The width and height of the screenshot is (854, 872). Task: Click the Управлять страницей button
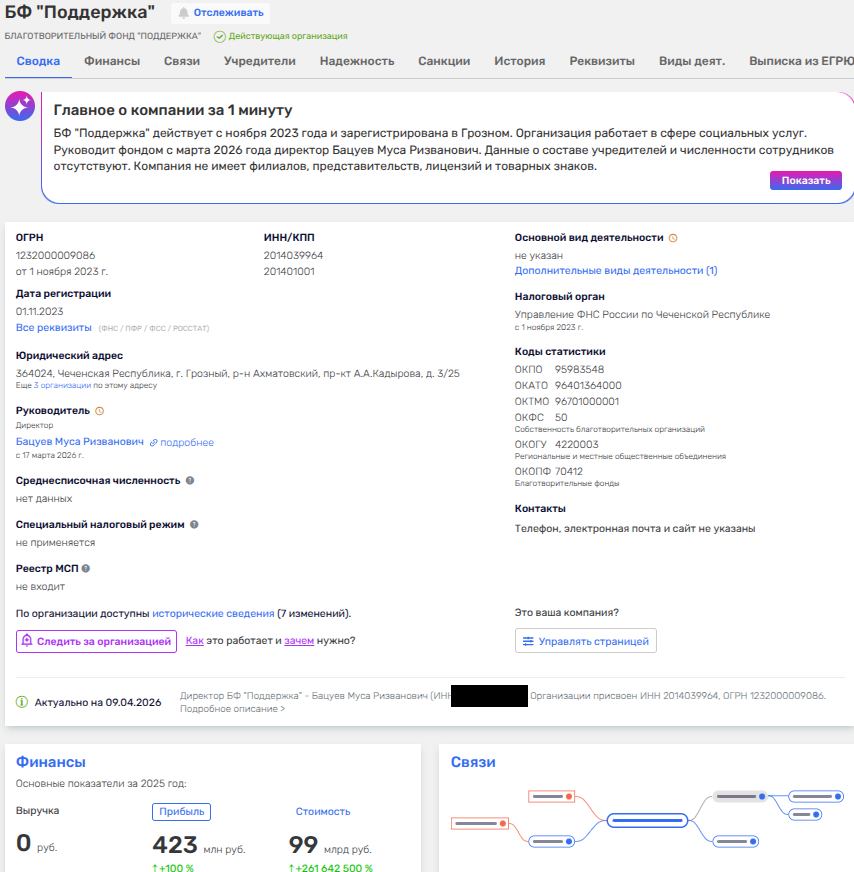[x=585, y=641]
